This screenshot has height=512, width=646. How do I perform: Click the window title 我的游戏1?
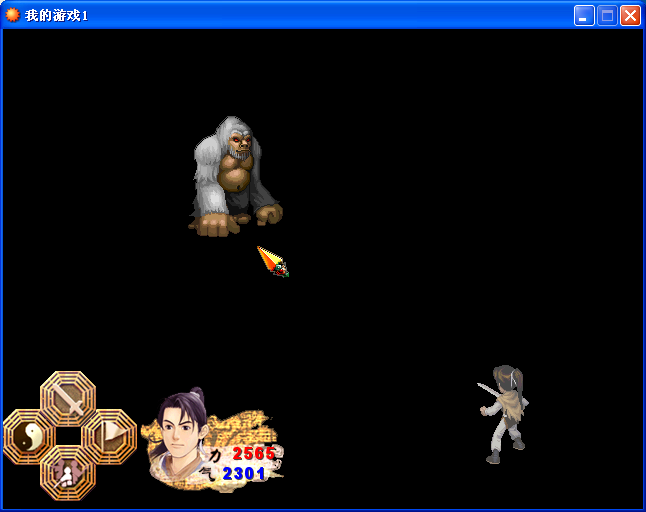(56, 16)
